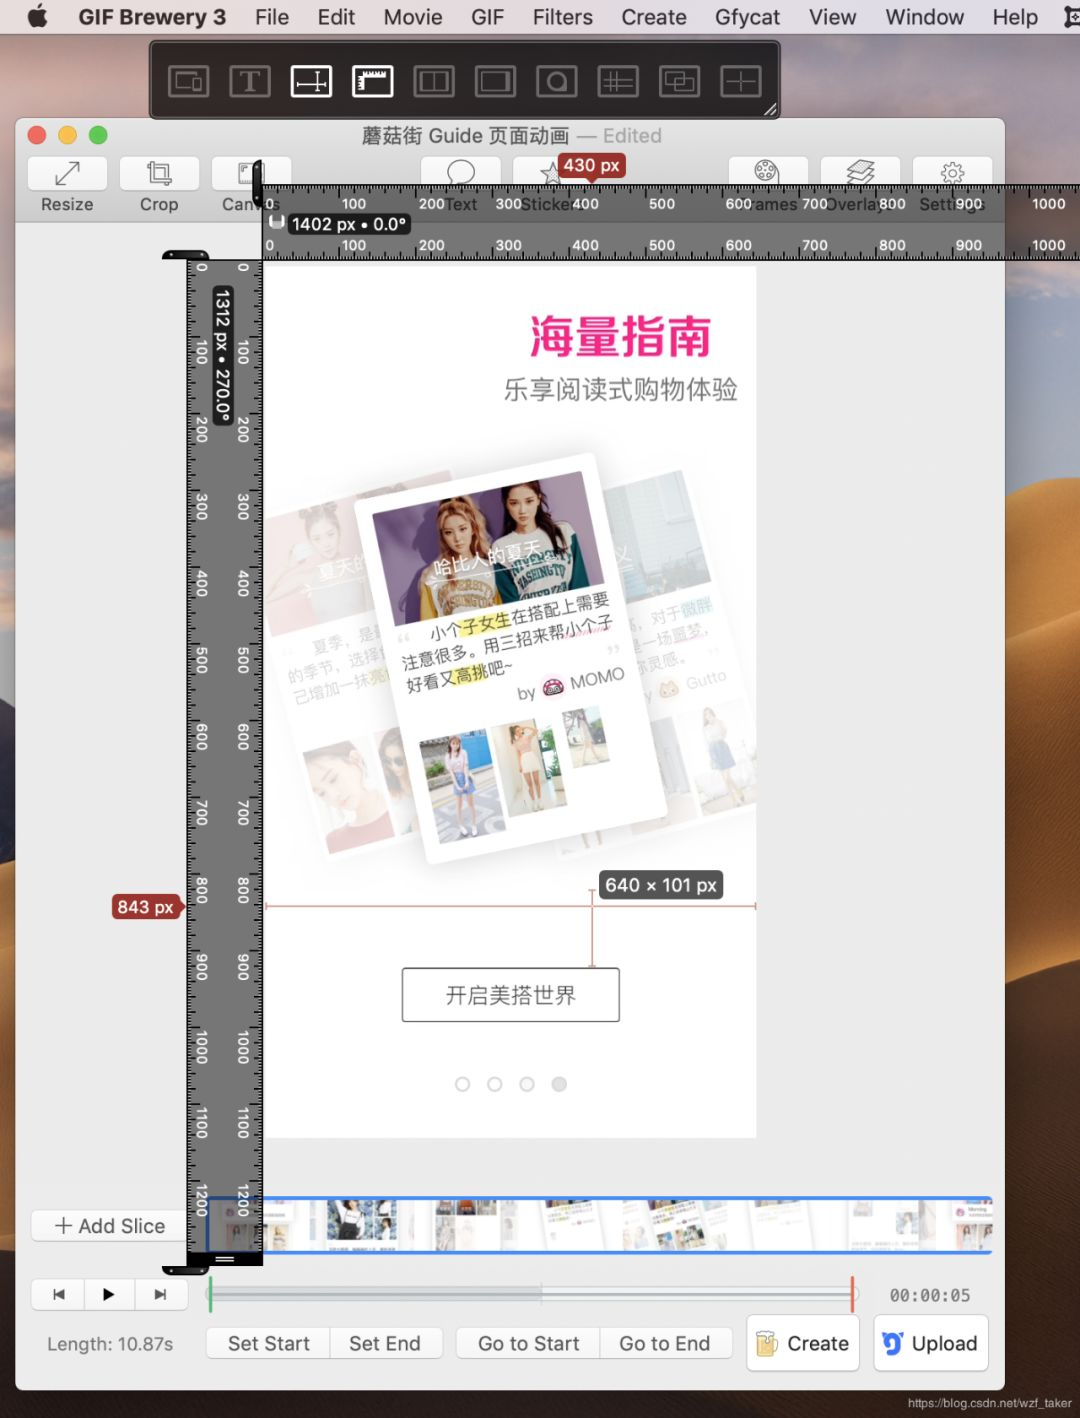Open the film-reel Frames icon

[767, 171]
